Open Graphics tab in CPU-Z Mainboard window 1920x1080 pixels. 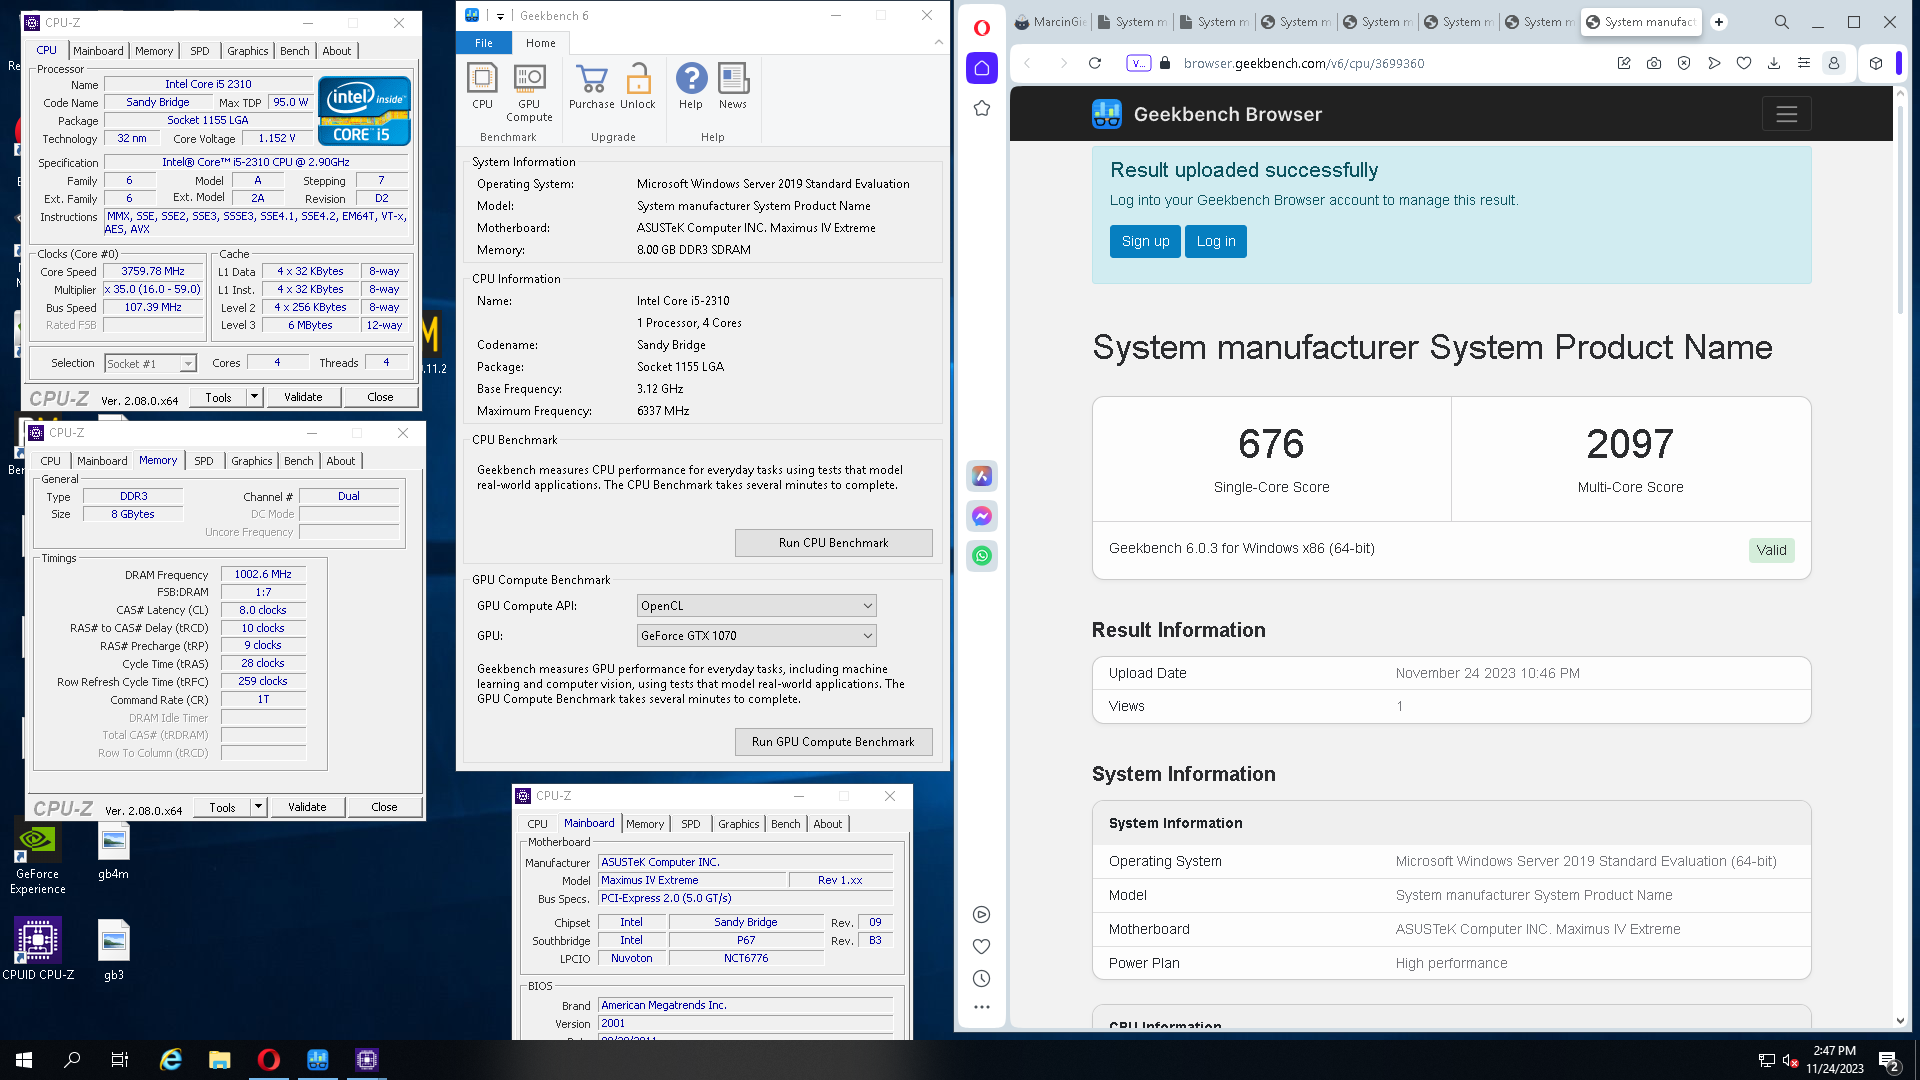[x=739, y=824]
